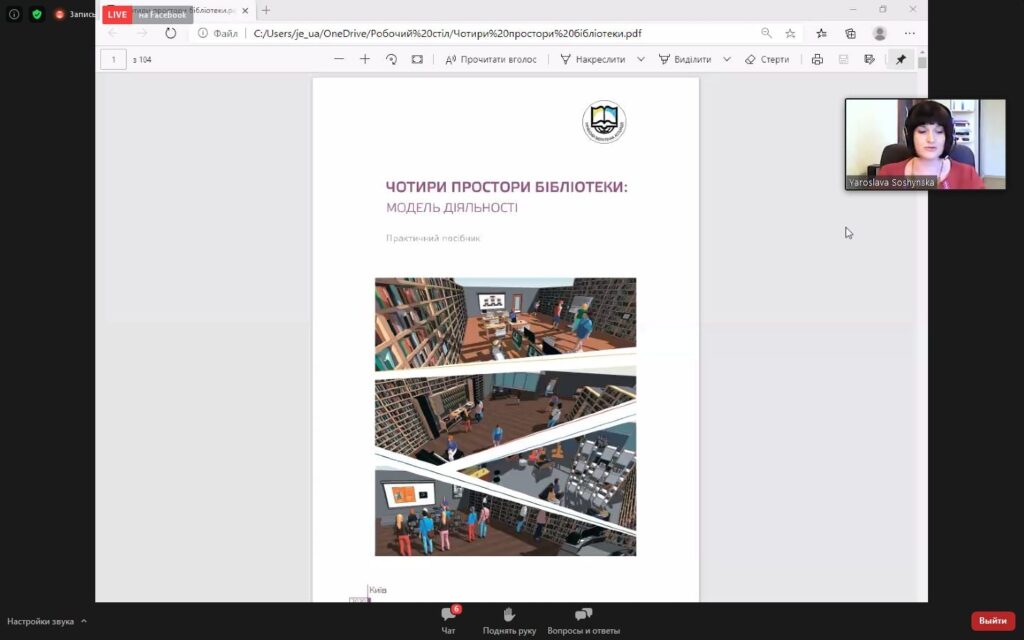Open Вопросы и ответы Q&A panel

[584, 621]
